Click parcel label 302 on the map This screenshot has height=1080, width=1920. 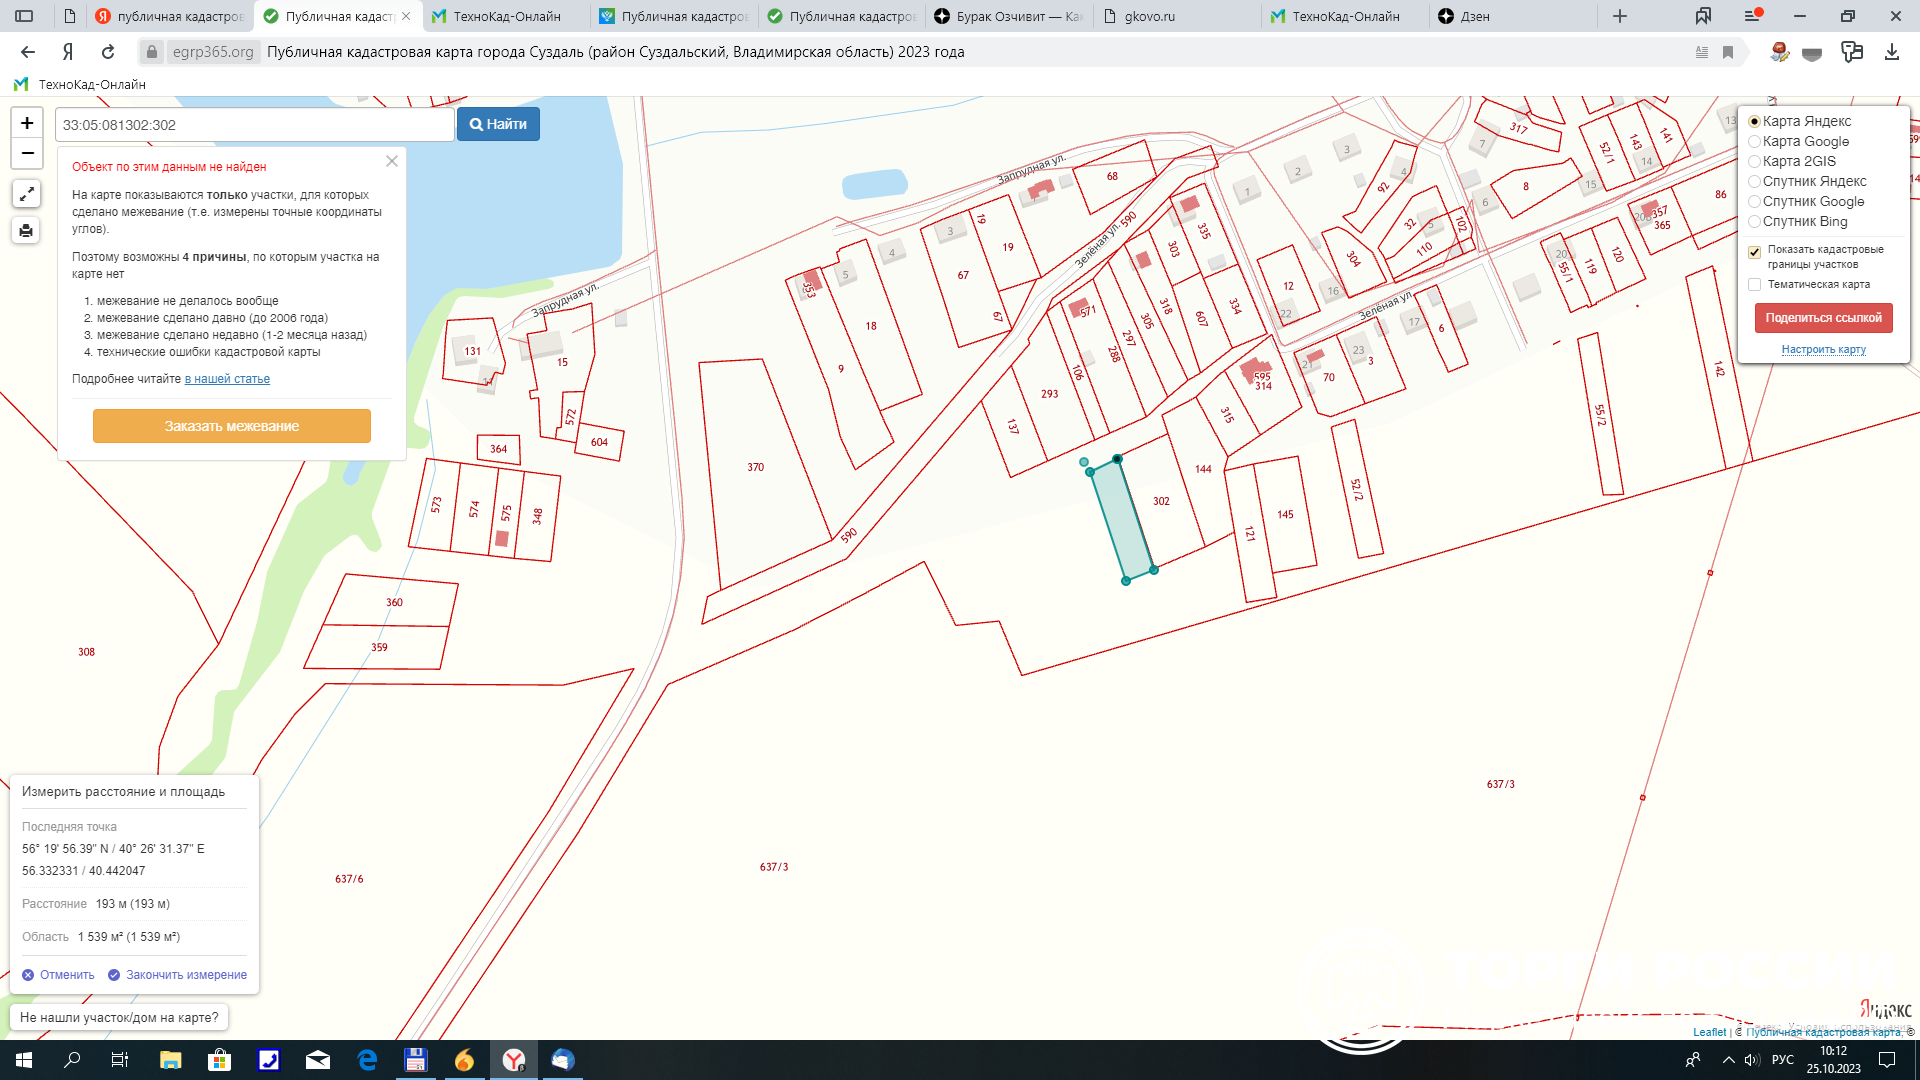(1161, 501)
